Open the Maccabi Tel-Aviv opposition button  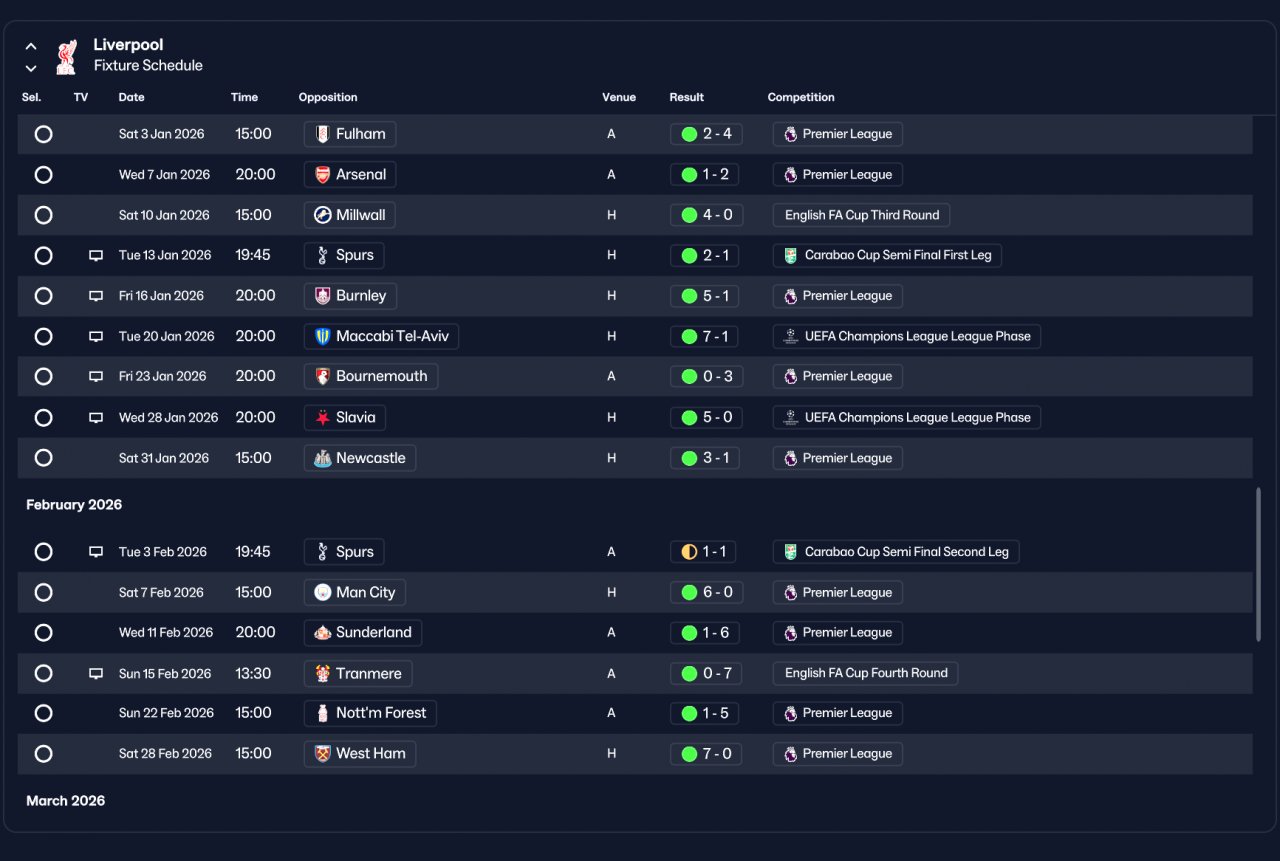[381, 336]
